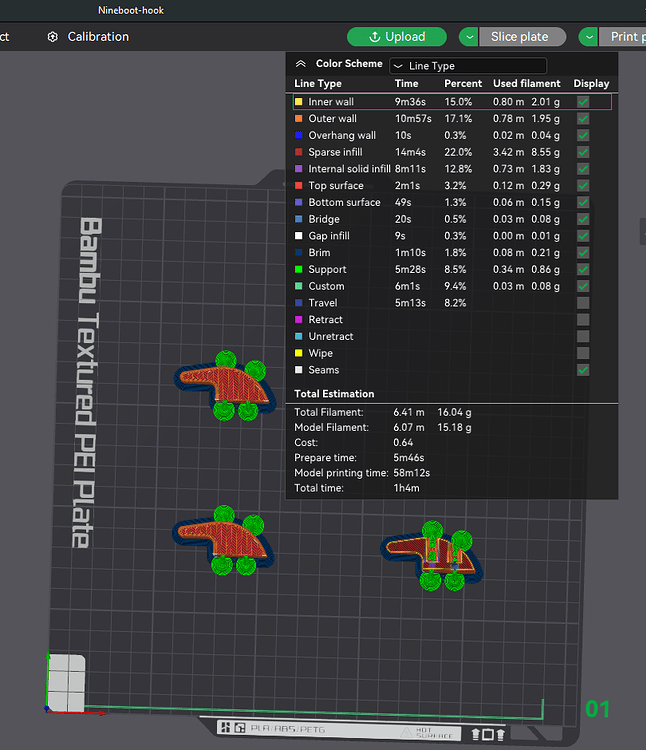The height and width of the screenshot is (750, 646).
Task: Toggle Outer wall display checkbox
Action: 583,119
